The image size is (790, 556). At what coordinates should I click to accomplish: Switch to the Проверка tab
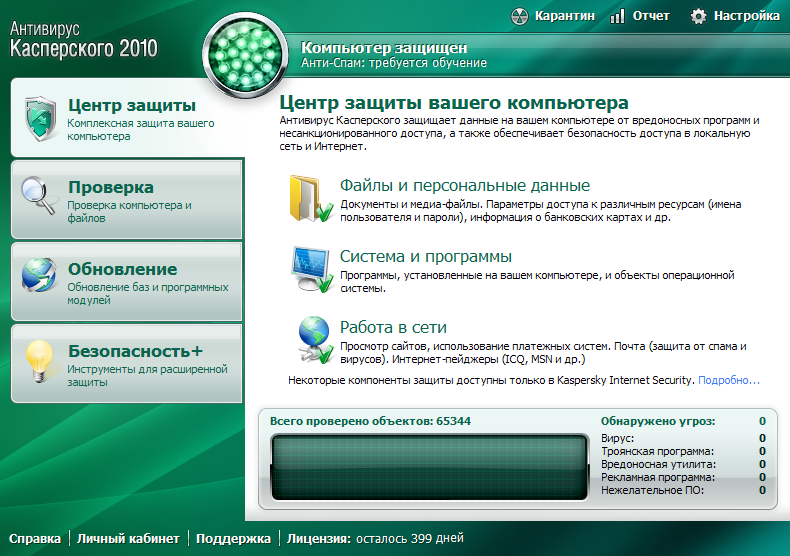(x=126, y=199)
